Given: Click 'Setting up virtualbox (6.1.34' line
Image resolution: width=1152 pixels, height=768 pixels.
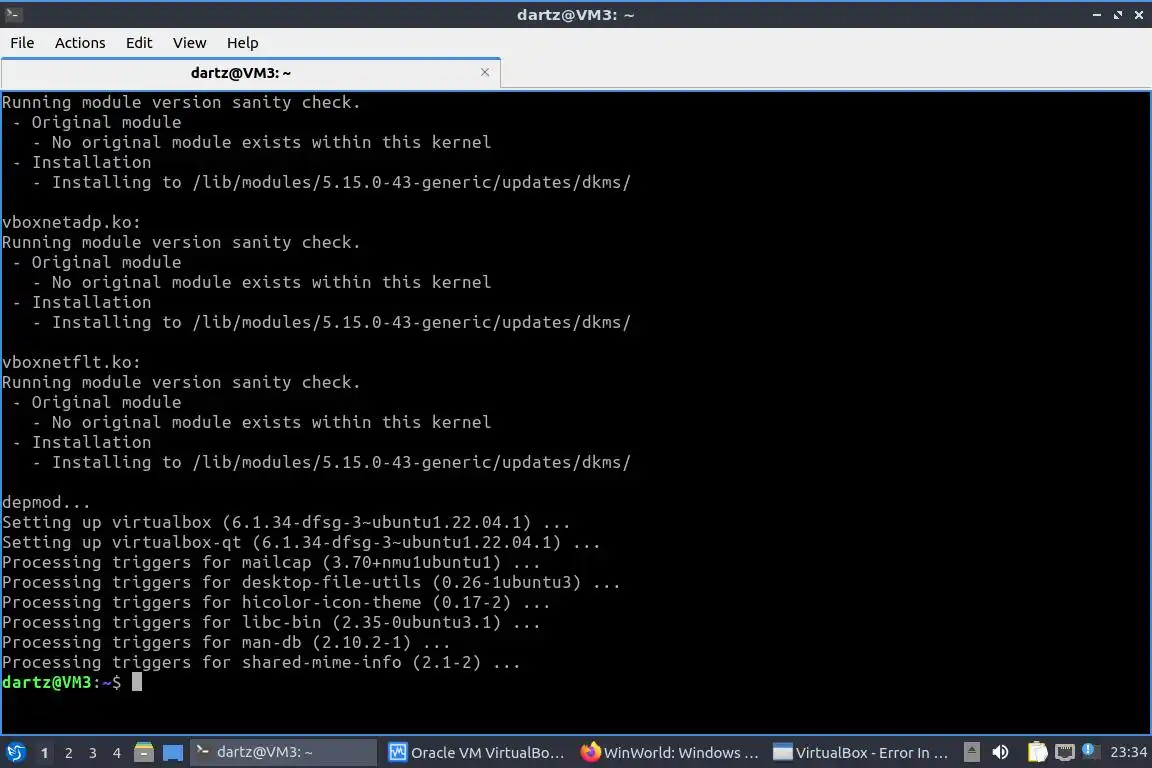Looking at the screenshot, I should 287,523.
